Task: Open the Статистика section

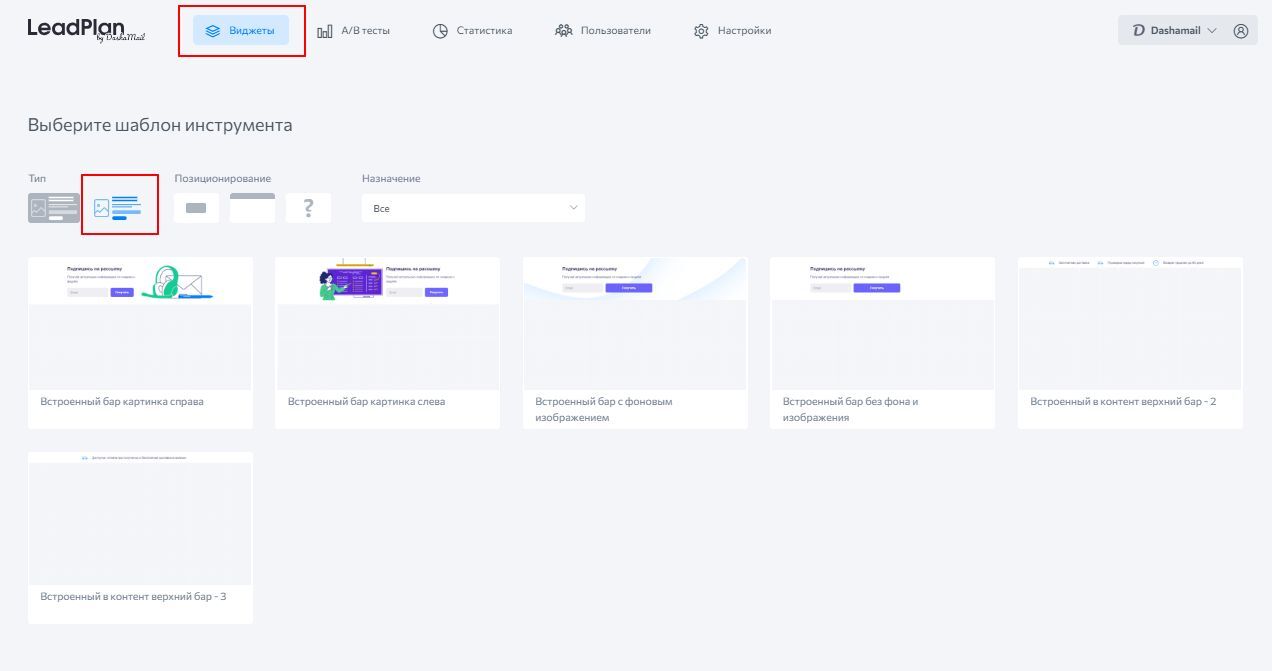Action: 472,31
